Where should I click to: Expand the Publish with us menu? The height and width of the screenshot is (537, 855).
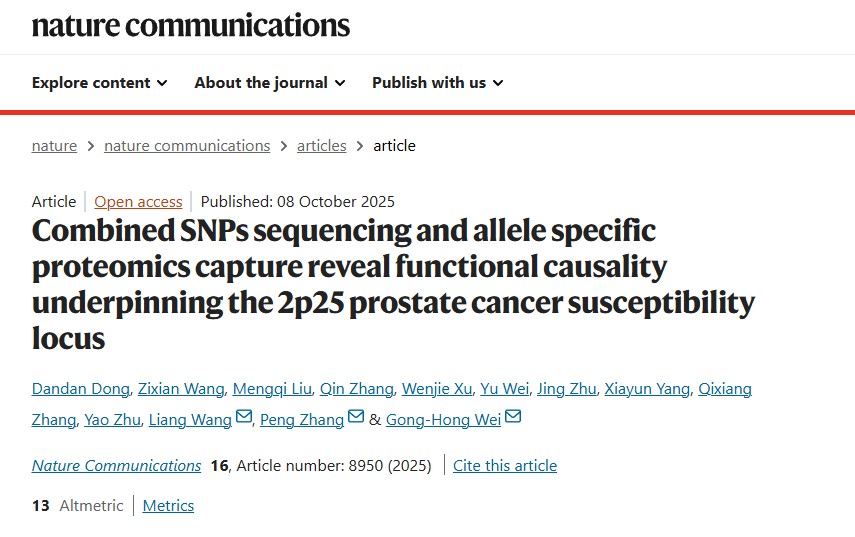pyautogui.click(x=438, y=83)
